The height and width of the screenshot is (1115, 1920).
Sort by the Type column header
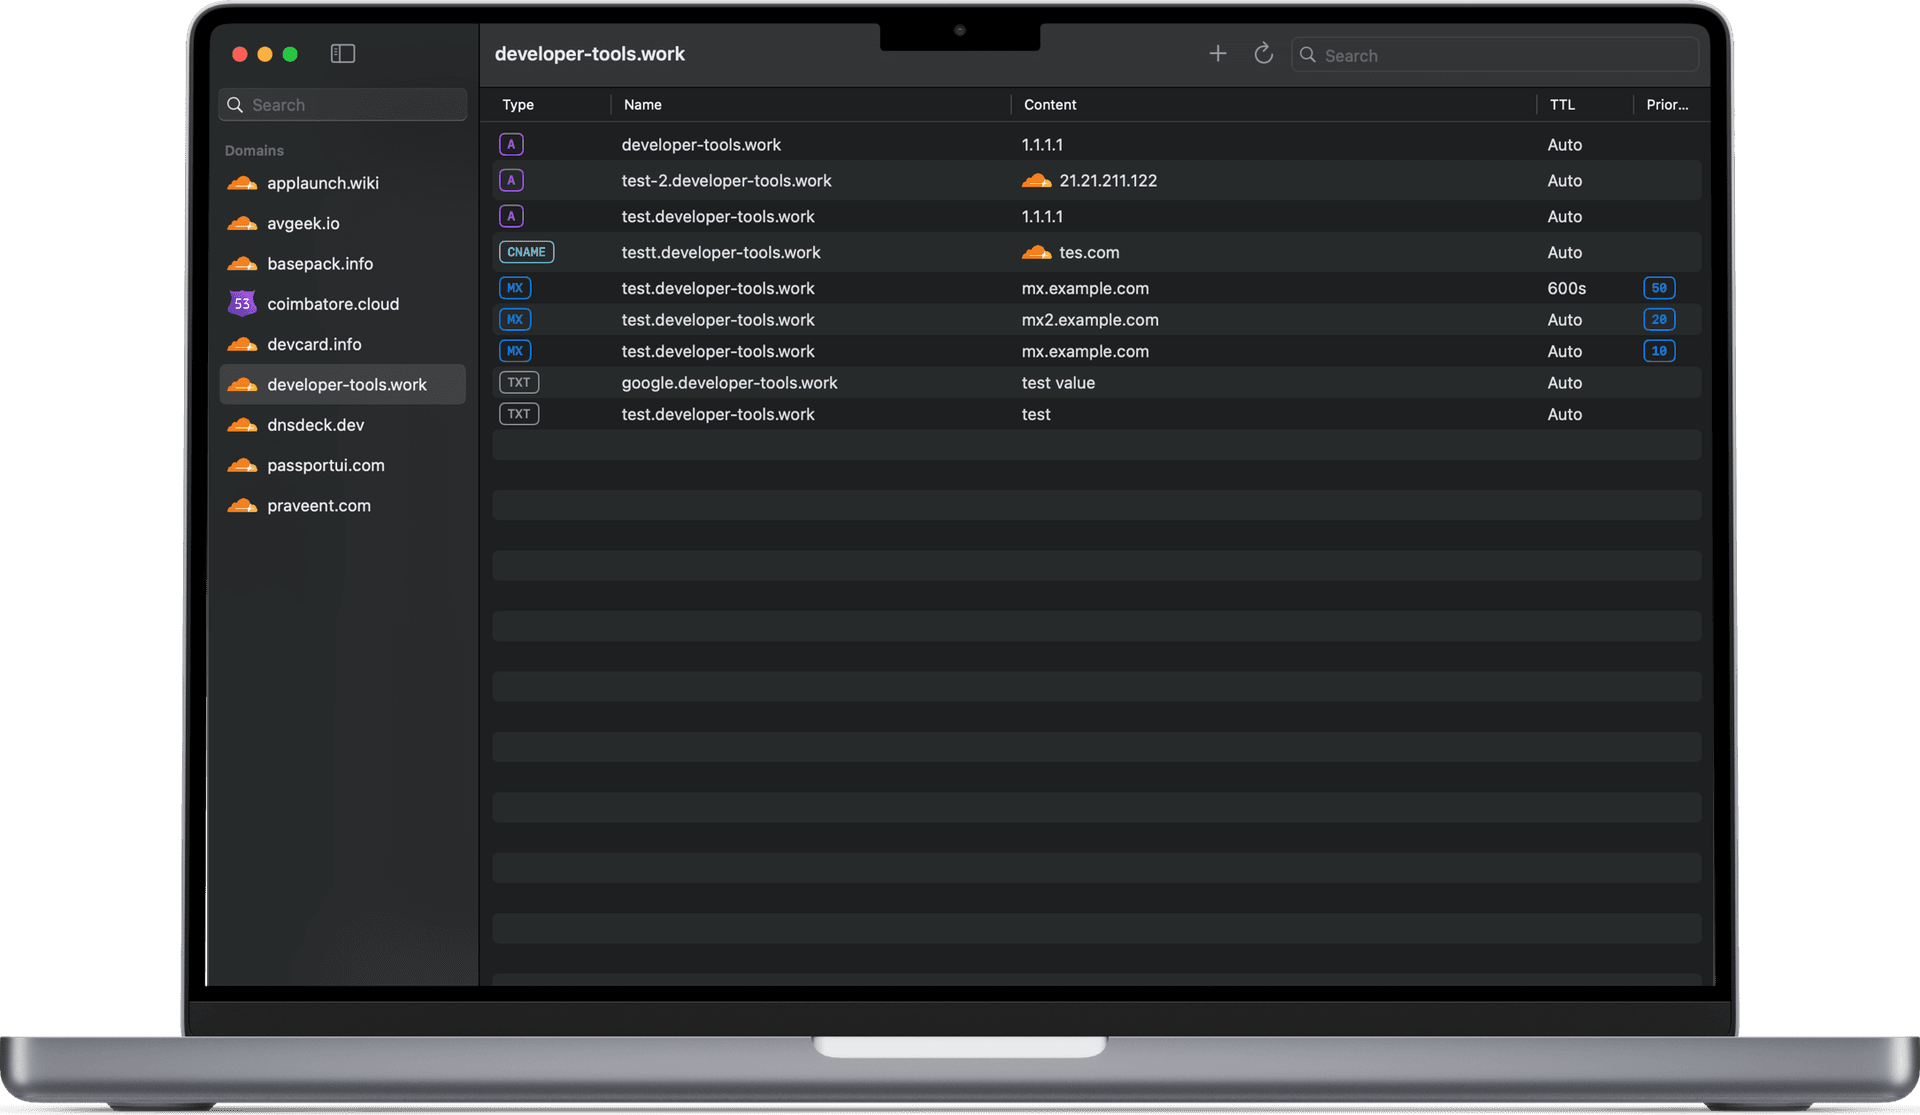[x=518, y=105]
